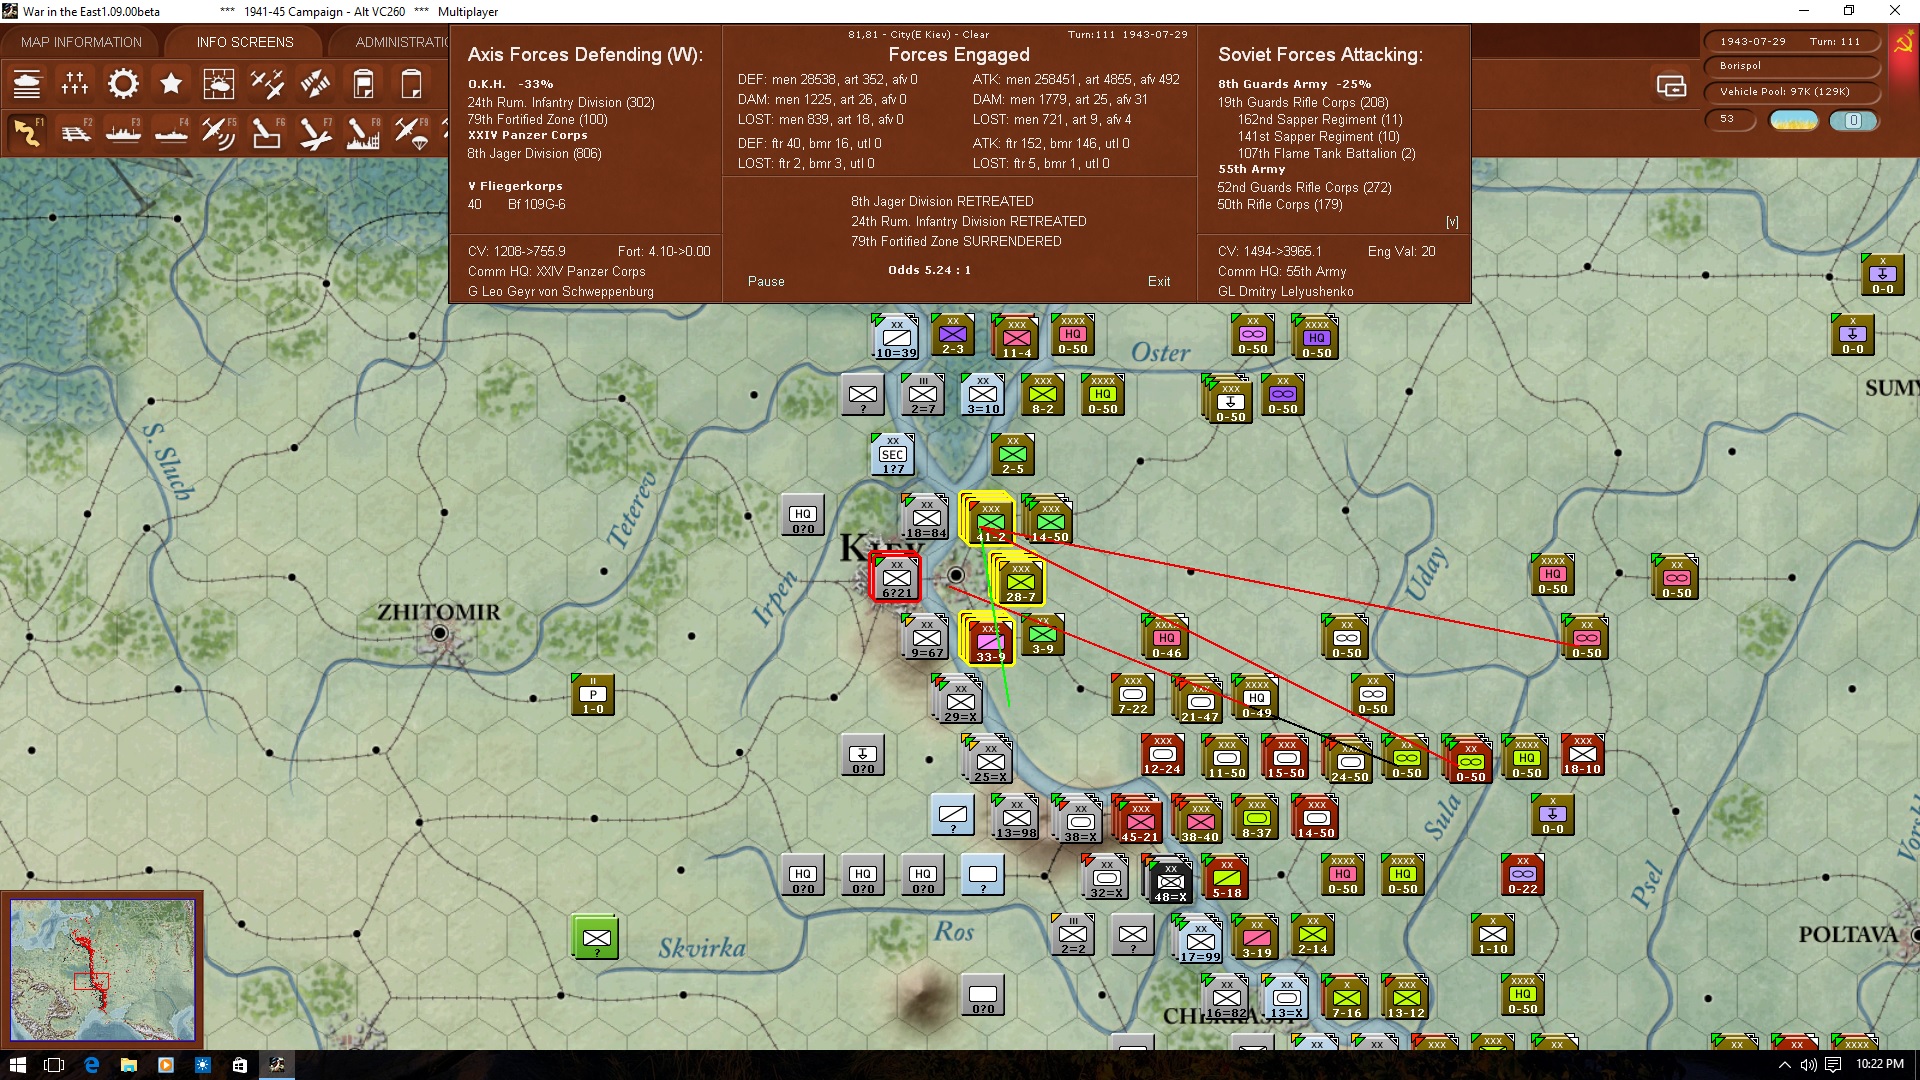Select the yellow-highlighted Soviet unit 33-9
The image size is (1920, 1080).
[x=990, y=640]
